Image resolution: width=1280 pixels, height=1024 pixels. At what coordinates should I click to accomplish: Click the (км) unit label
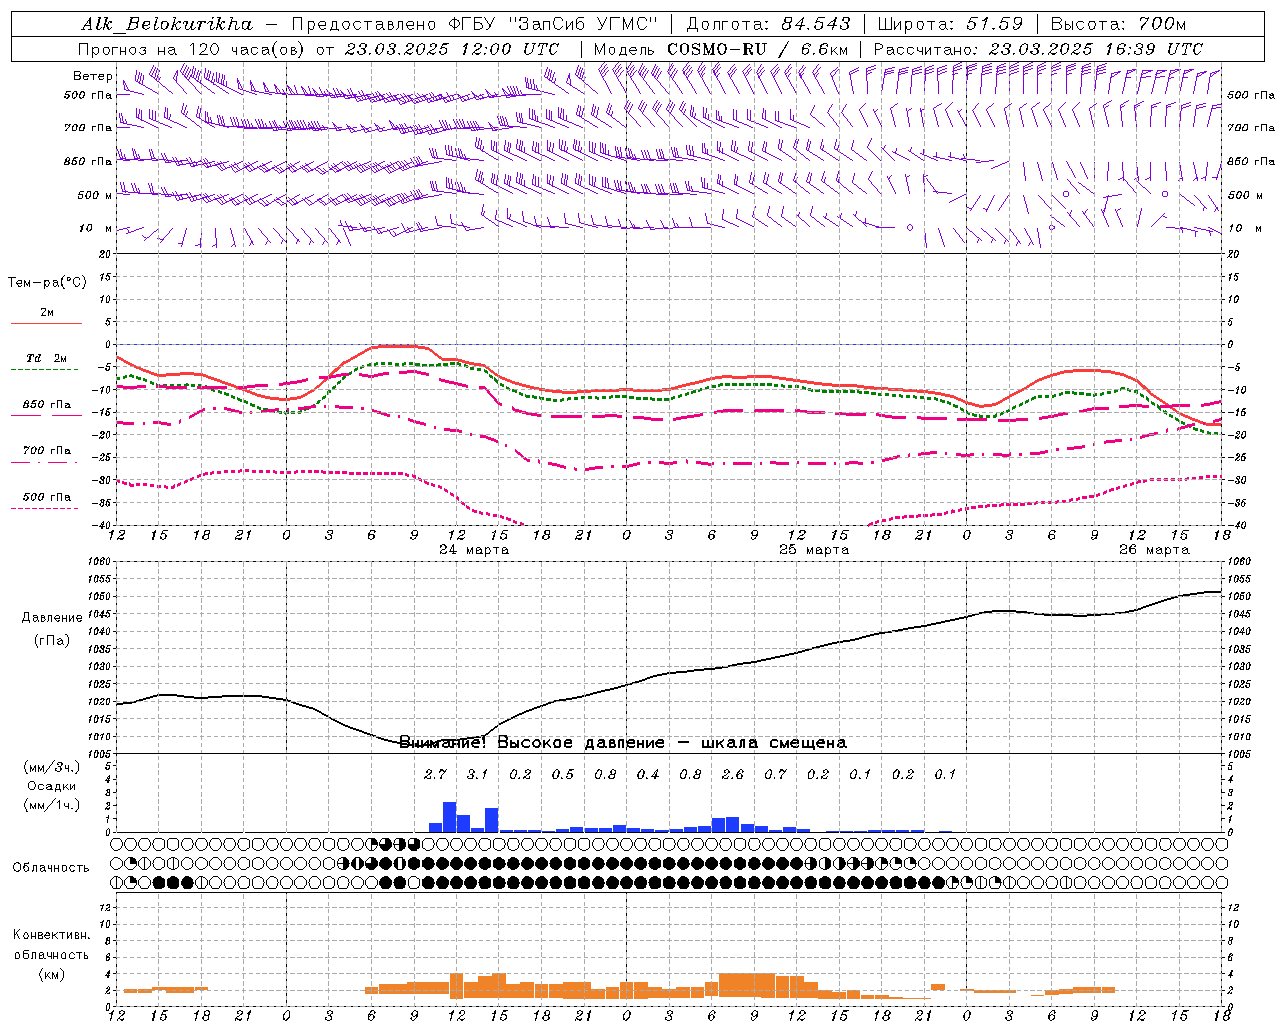51,975
